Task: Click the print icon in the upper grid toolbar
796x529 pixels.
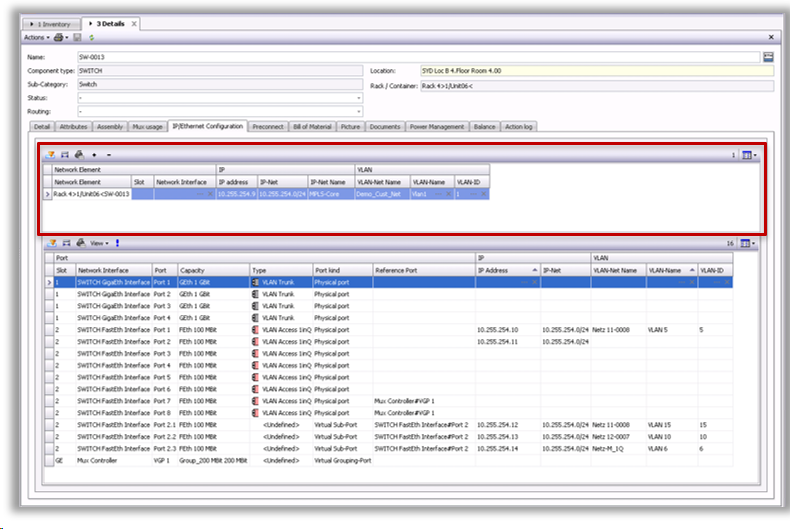Action: (79, 155)
